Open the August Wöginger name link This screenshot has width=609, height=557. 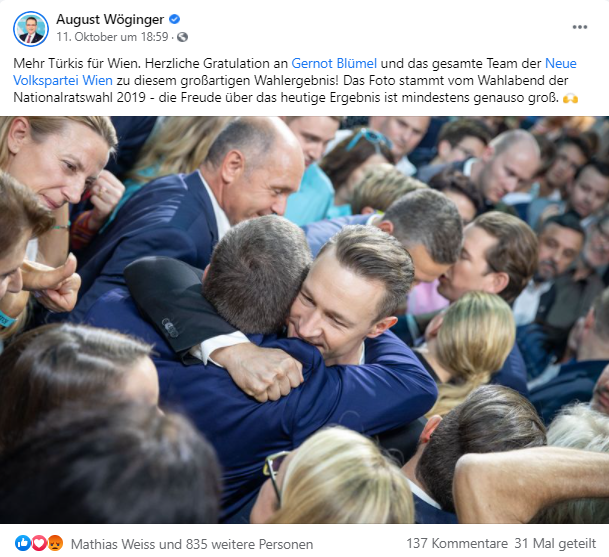(110, 19)
